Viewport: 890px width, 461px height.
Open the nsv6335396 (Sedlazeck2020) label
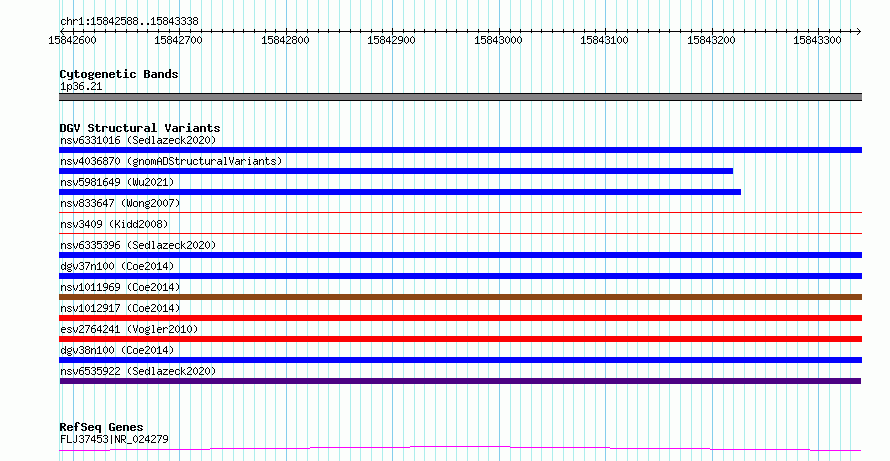(138, 245)
